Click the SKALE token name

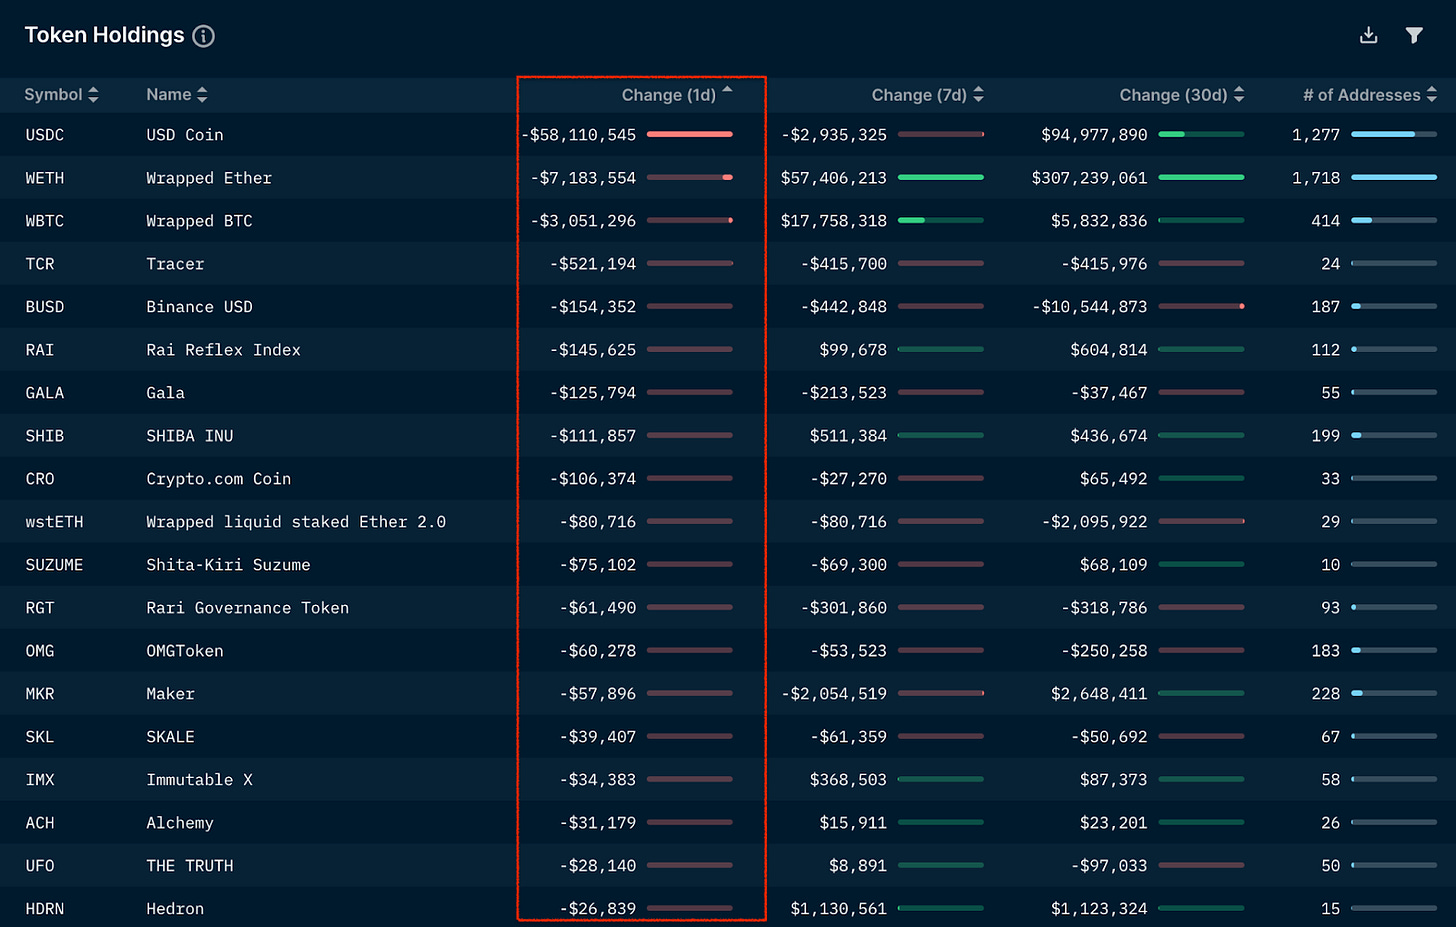click(x=170, y=737)
